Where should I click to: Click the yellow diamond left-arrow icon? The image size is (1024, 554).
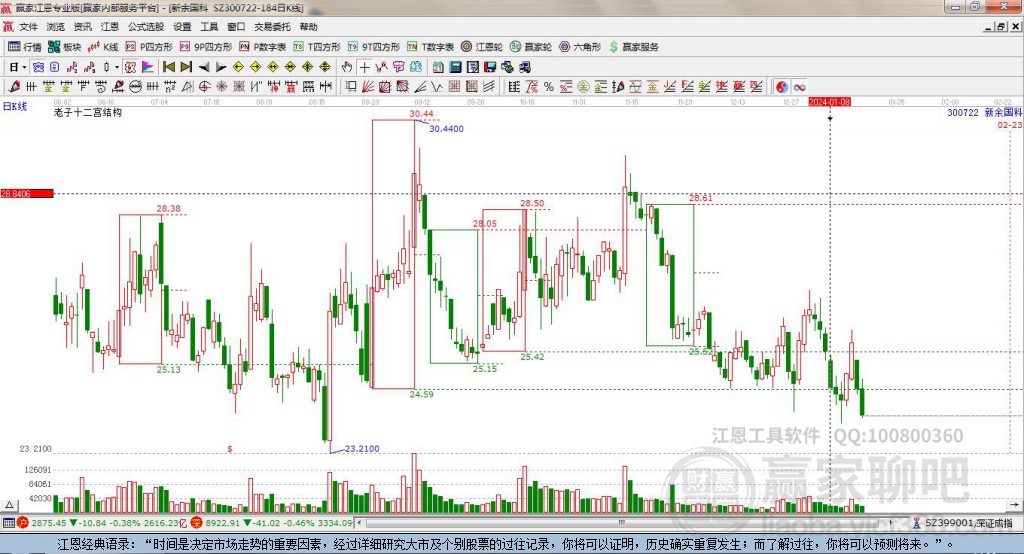tap(238, 67)
